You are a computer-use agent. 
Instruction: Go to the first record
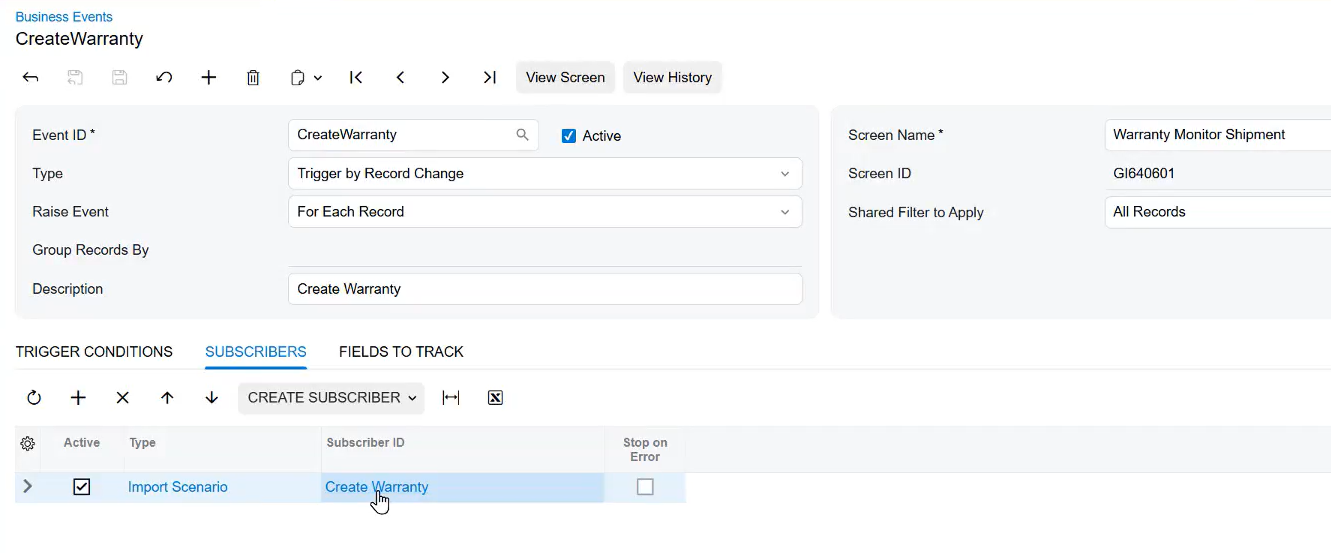point(356,77)
